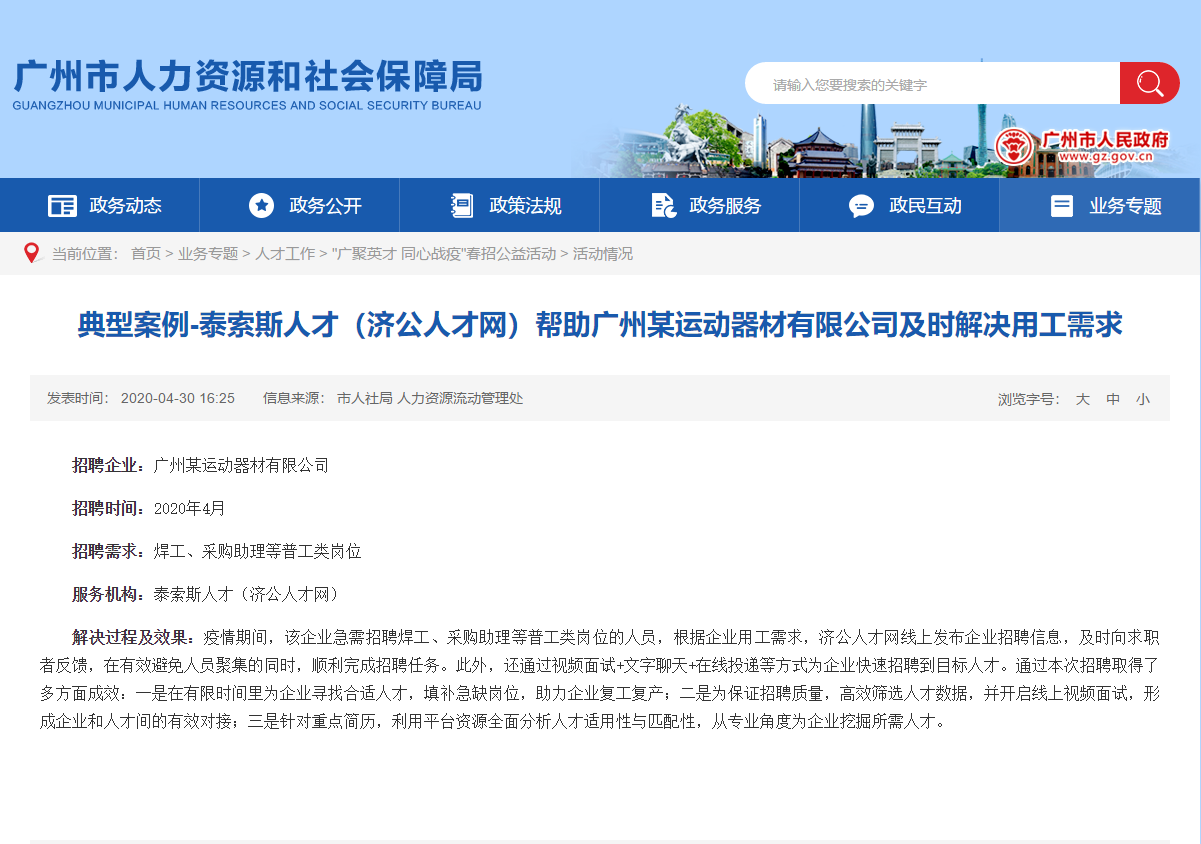This screenshot has width=1201, height=844.
Task: Click the 当前位置 label
Action: tap(85, 254)
